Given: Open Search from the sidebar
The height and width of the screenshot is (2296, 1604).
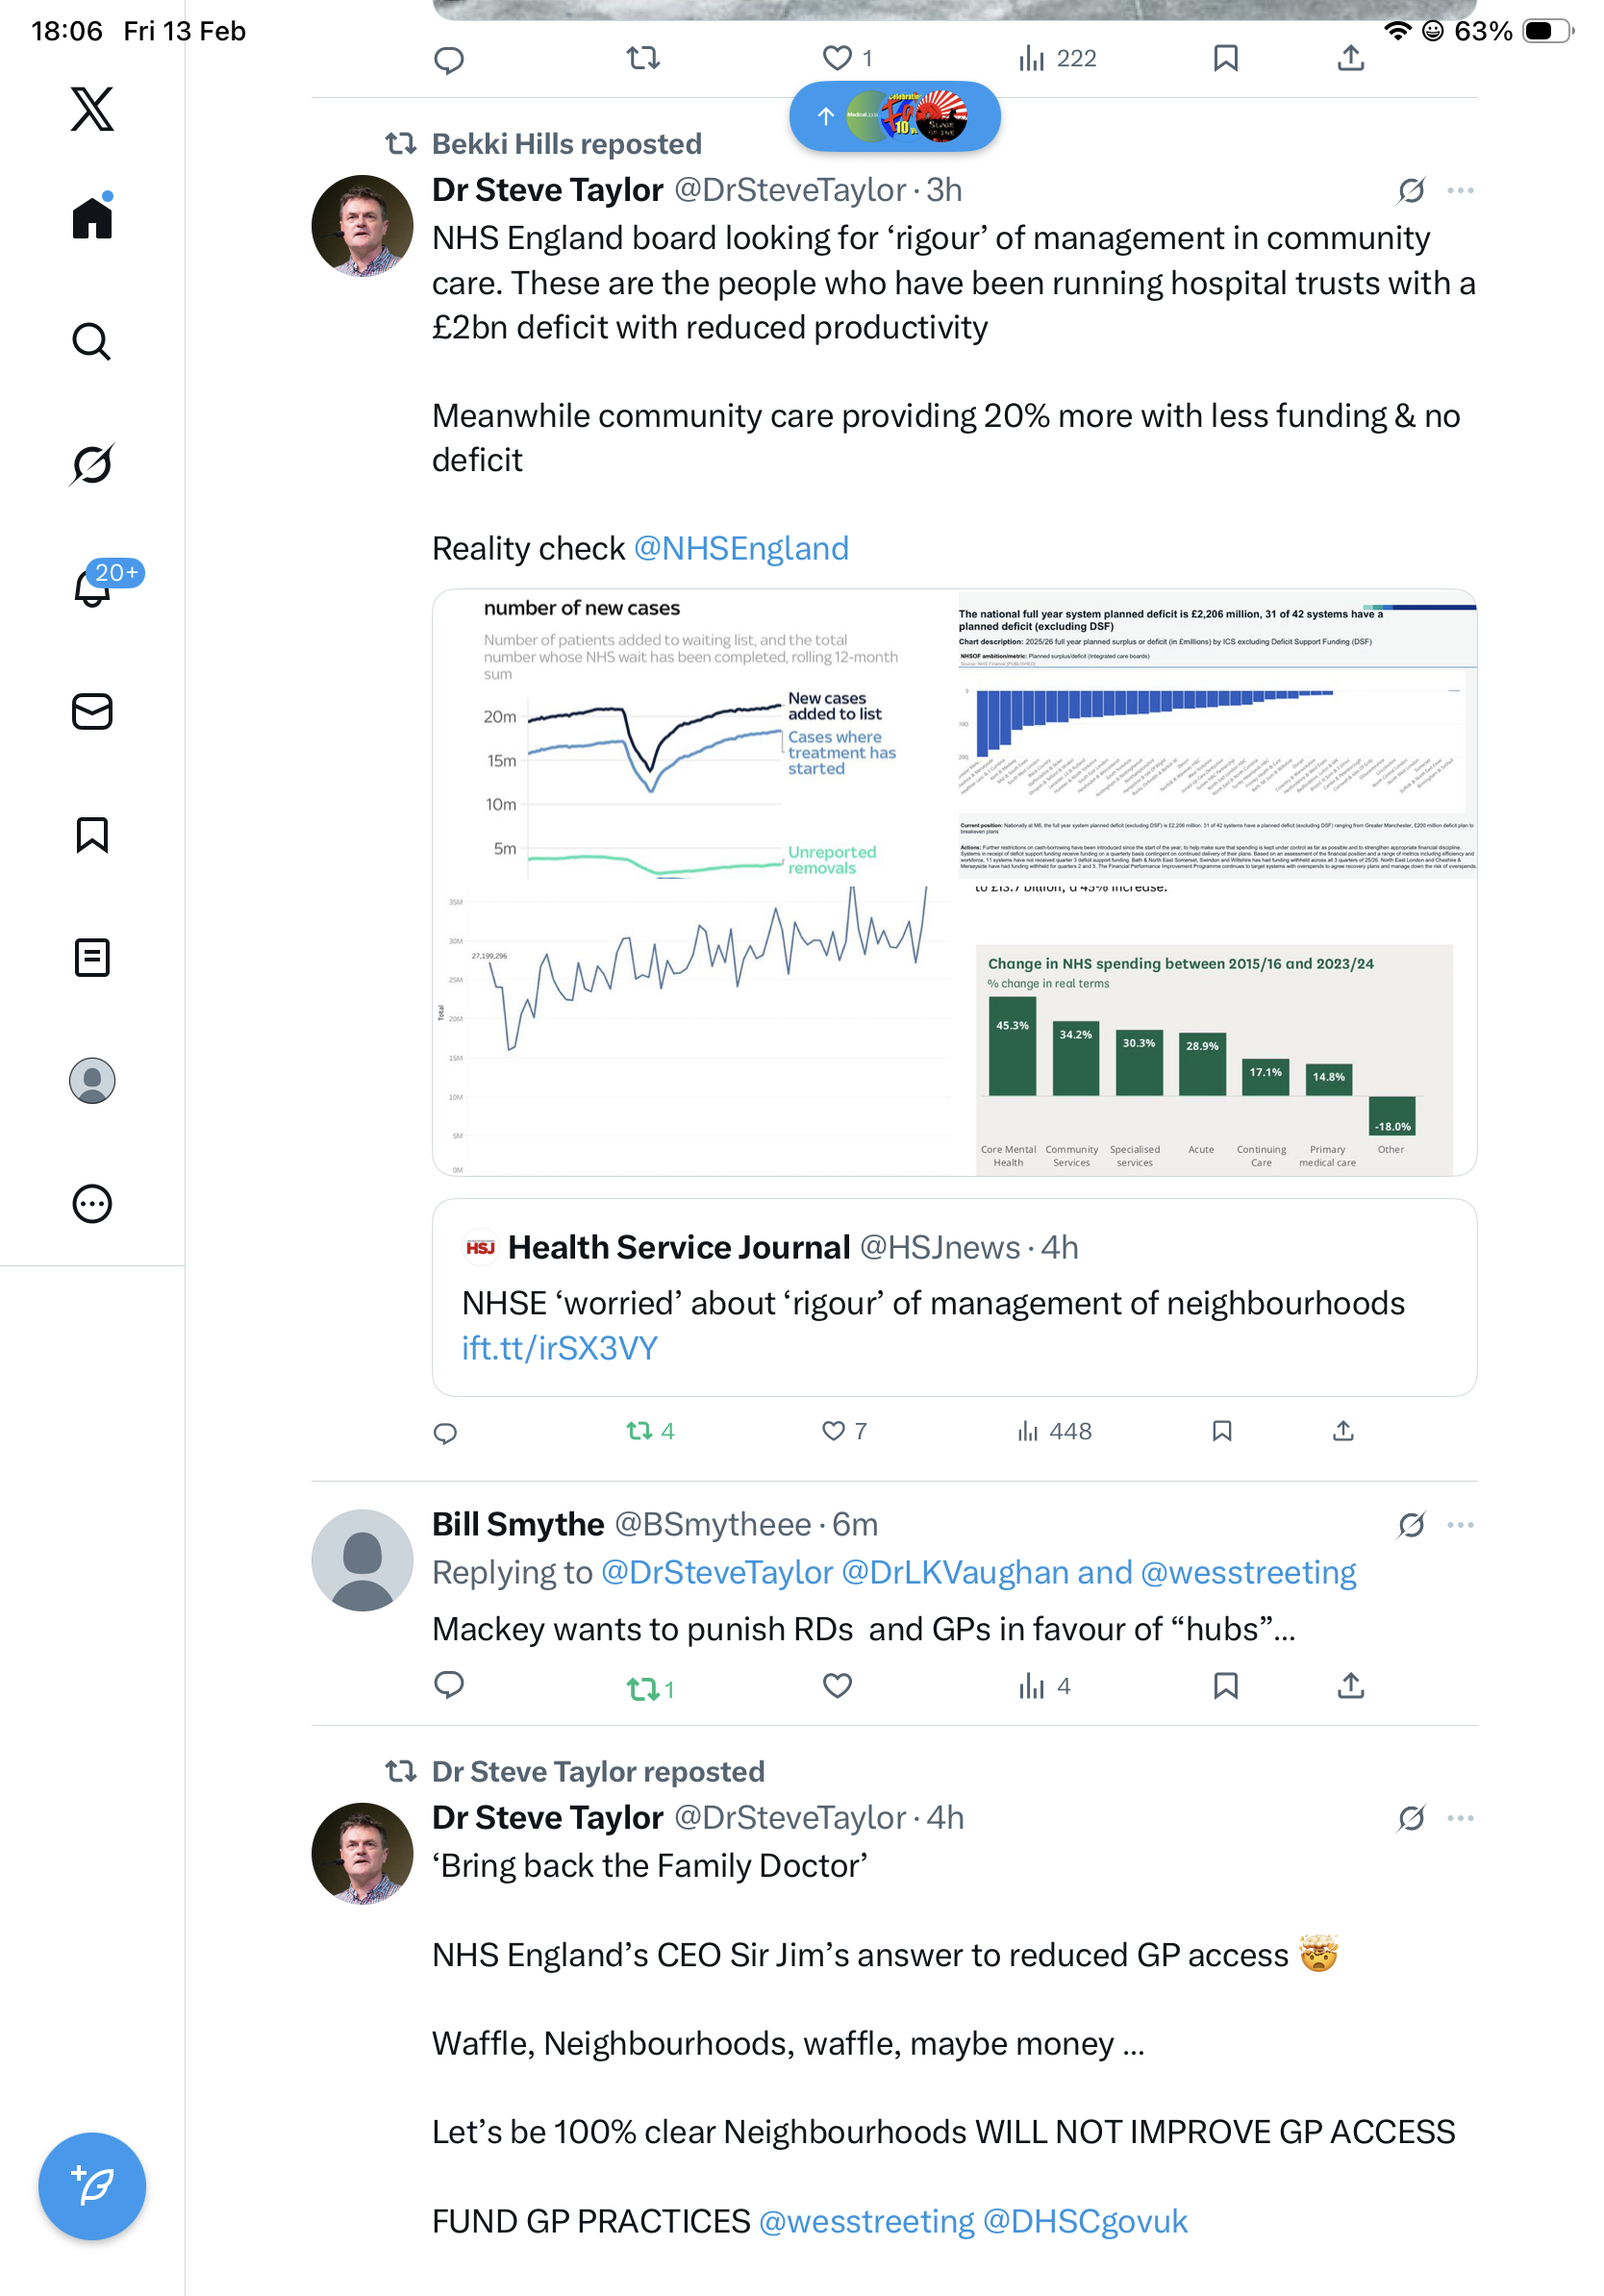Looking at the screenshot, I should (x=92, y=342).
